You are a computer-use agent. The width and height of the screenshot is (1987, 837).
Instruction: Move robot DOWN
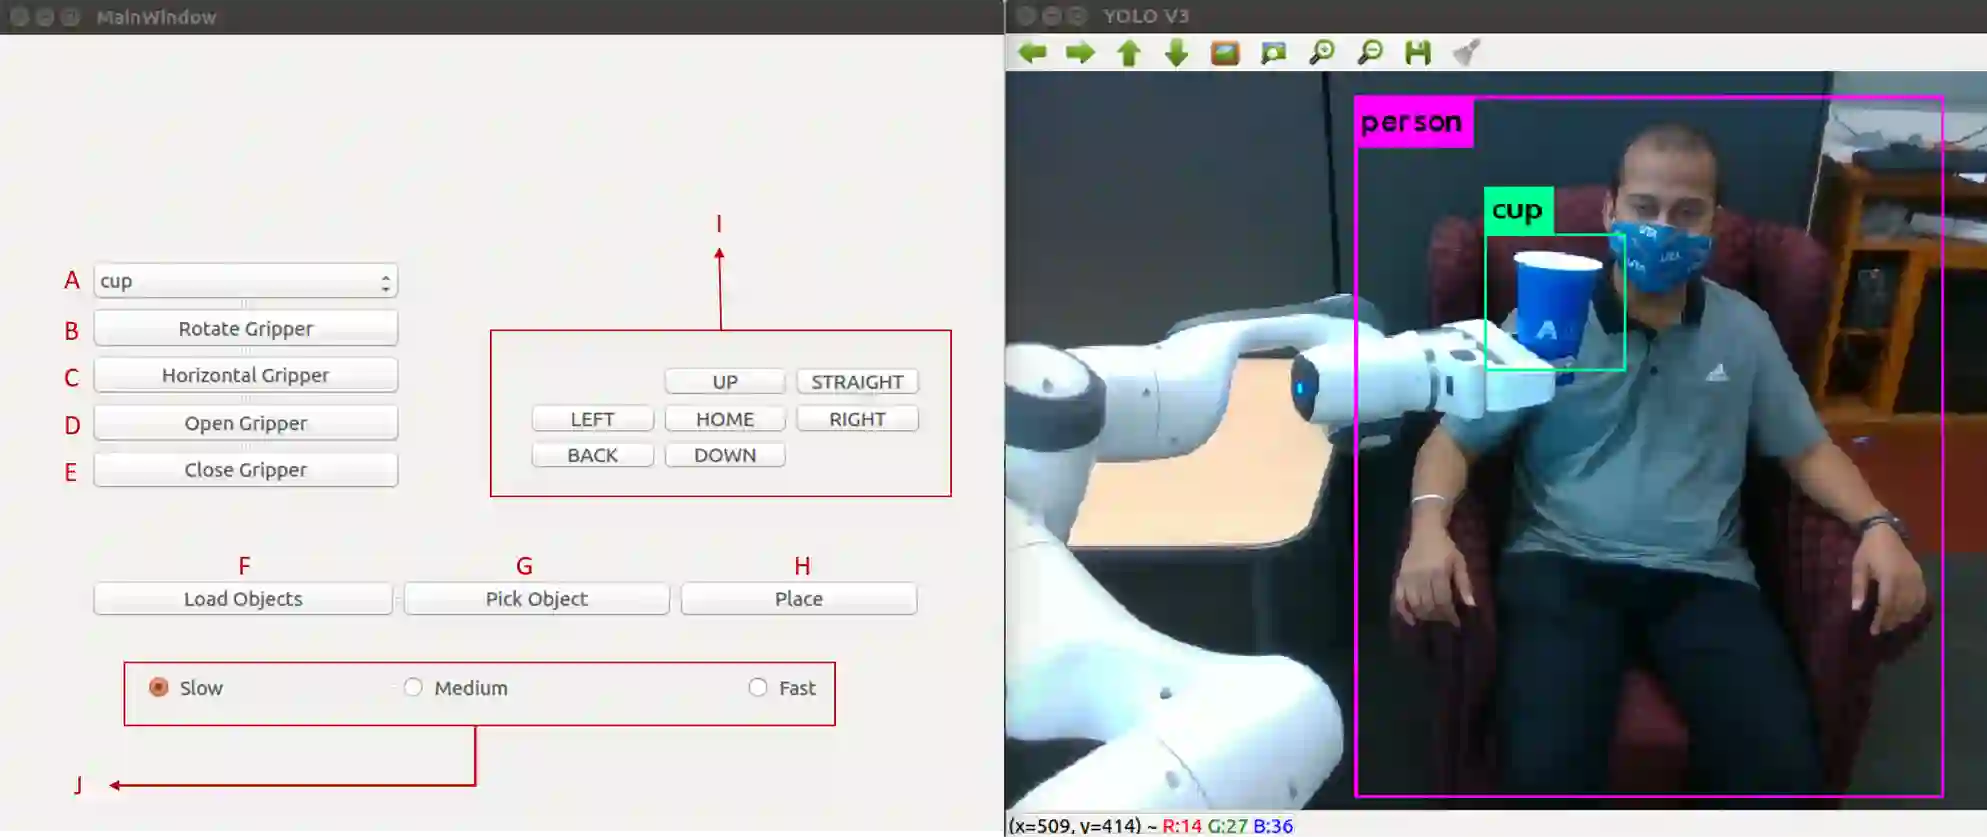pos(725,455)
